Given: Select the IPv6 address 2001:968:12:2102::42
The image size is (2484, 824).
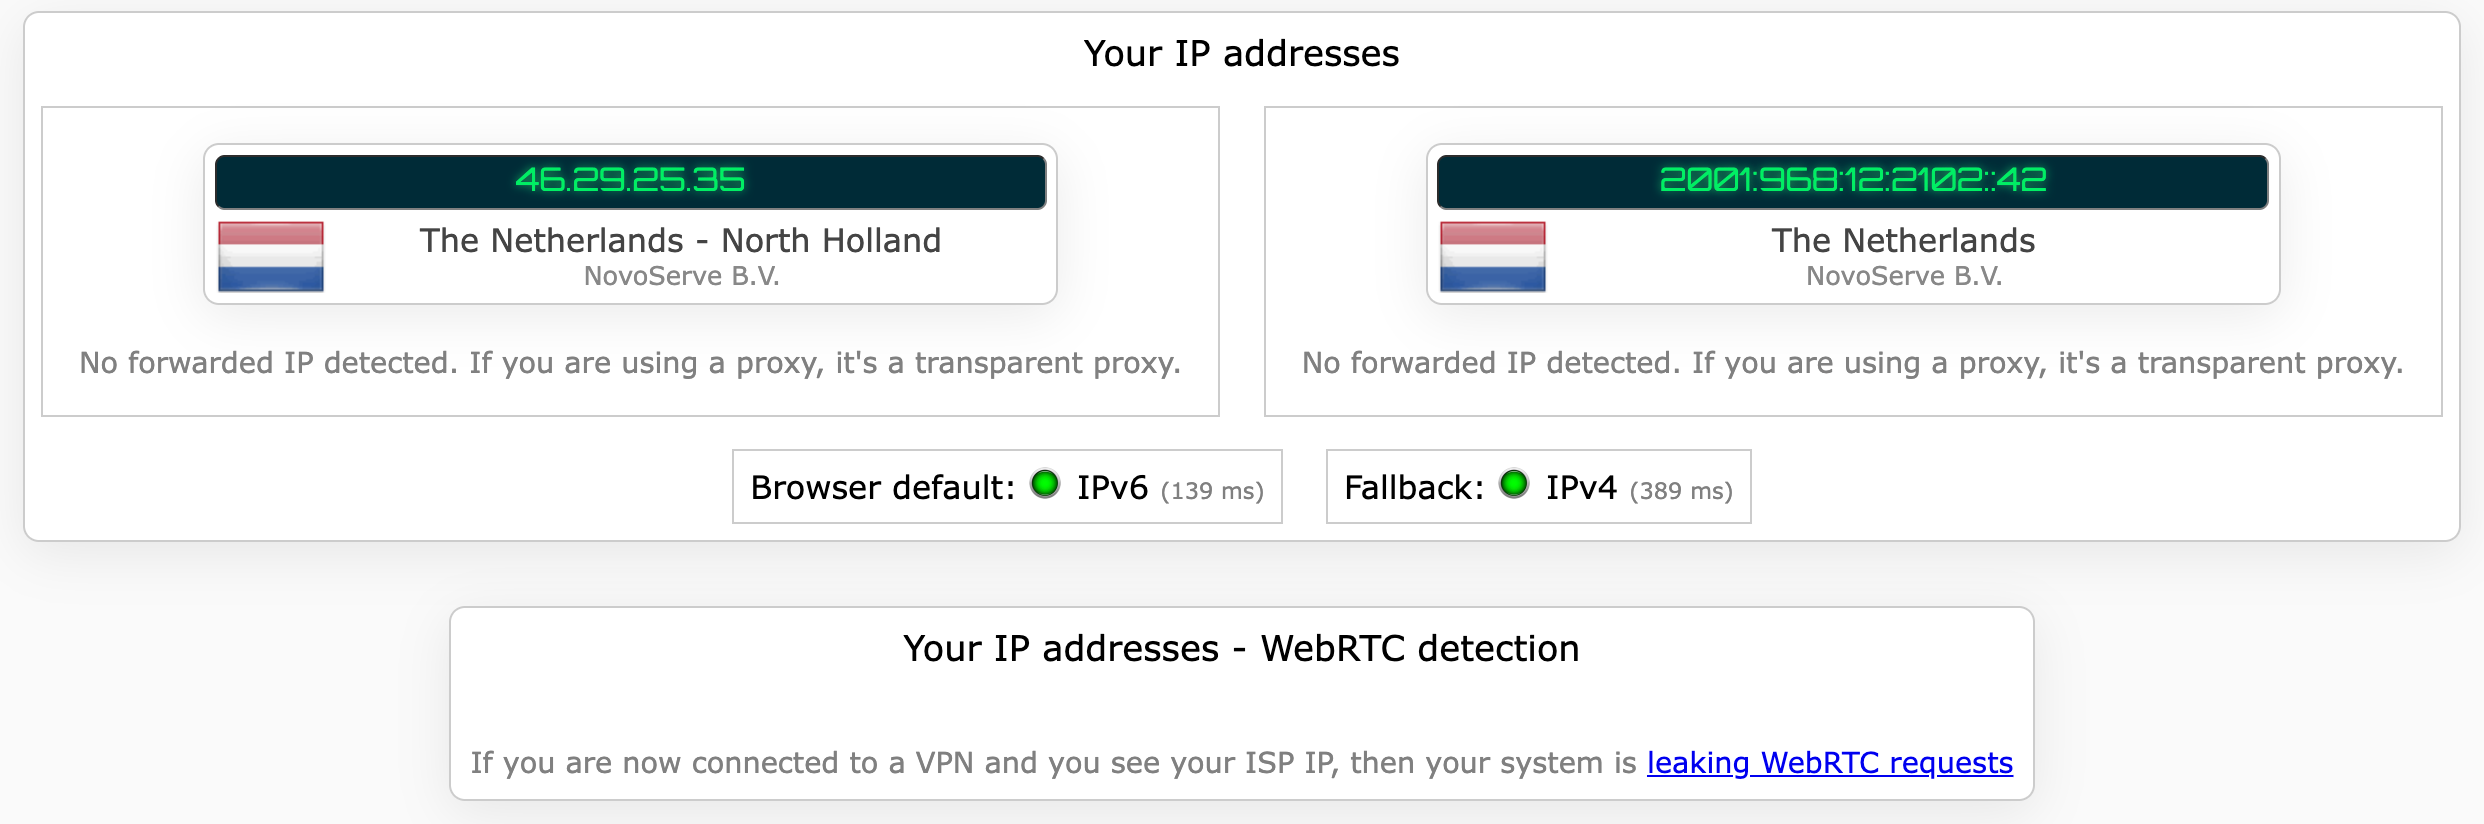Looking at the screenshot, I should 1852,180.
